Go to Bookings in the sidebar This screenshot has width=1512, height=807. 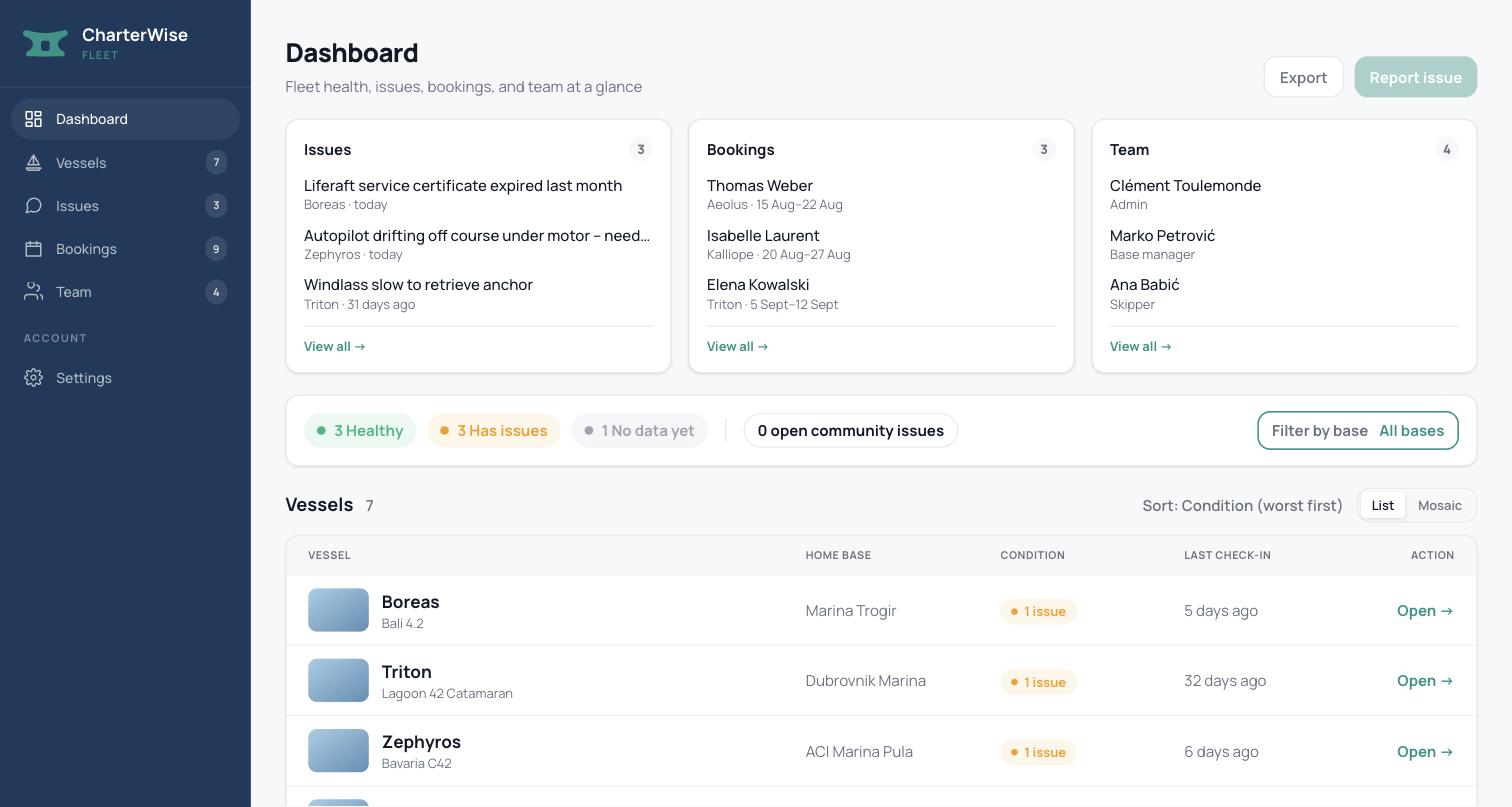click(125, 248)
